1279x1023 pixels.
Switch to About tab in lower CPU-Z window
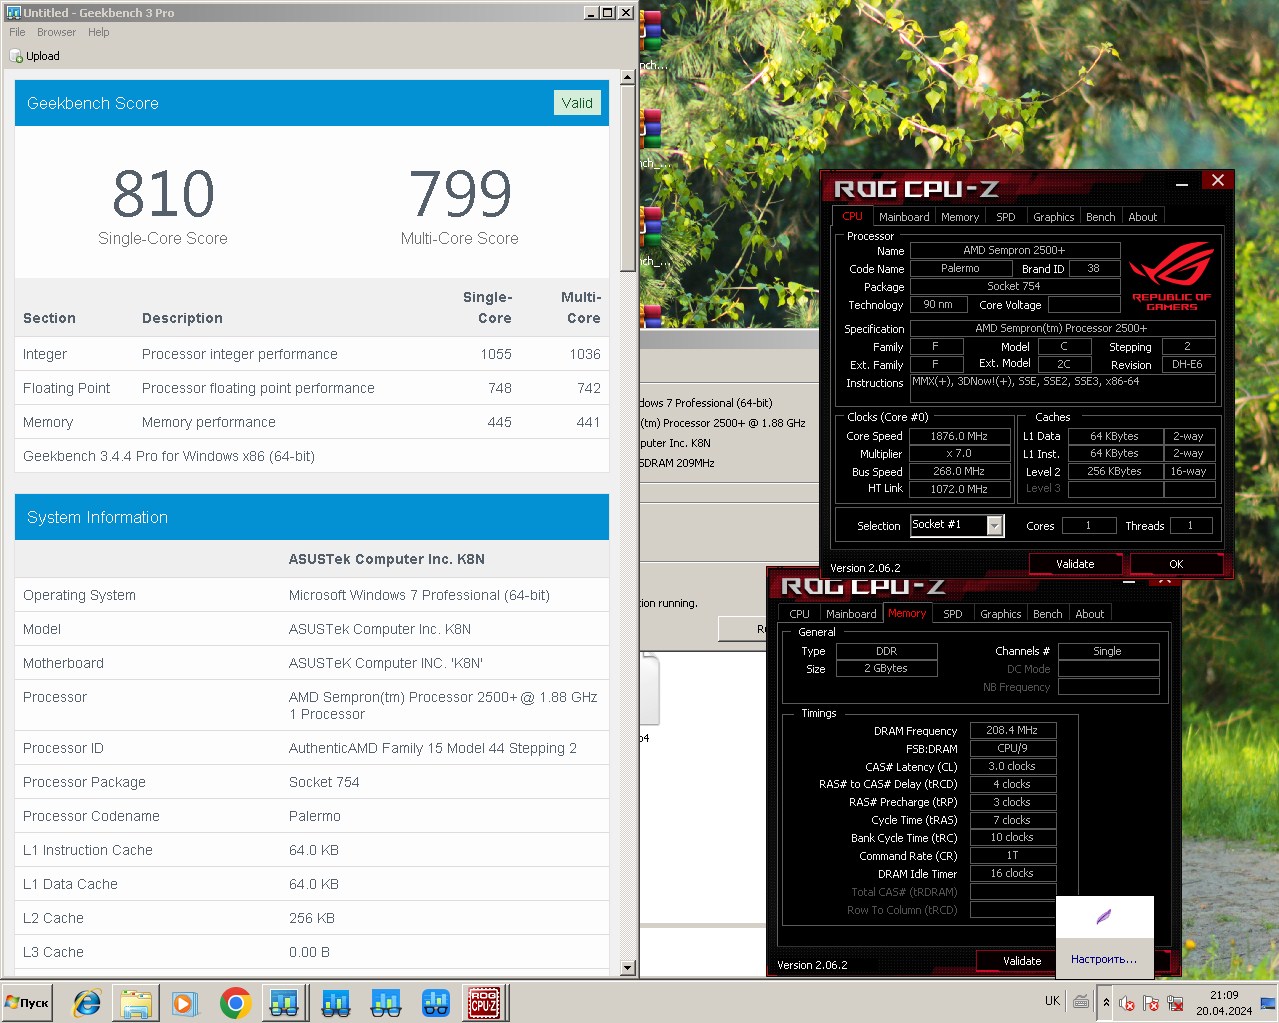[x=1090, y=614]
